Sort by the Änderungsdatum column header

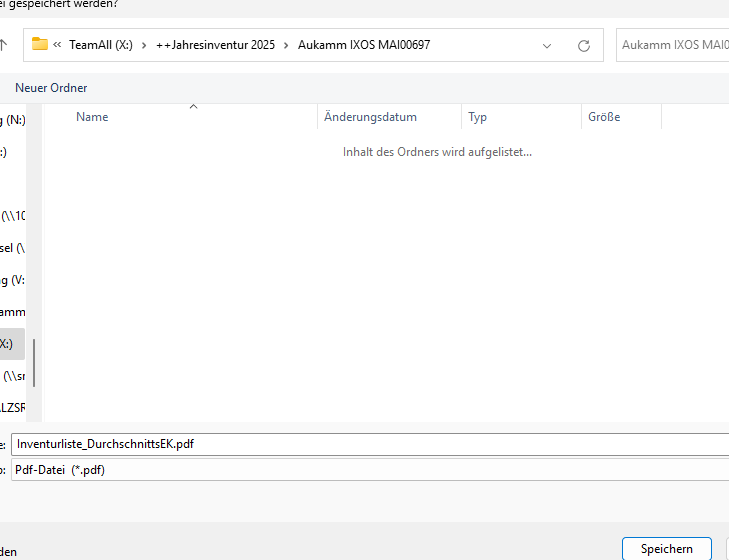click(x=370, y=117)
